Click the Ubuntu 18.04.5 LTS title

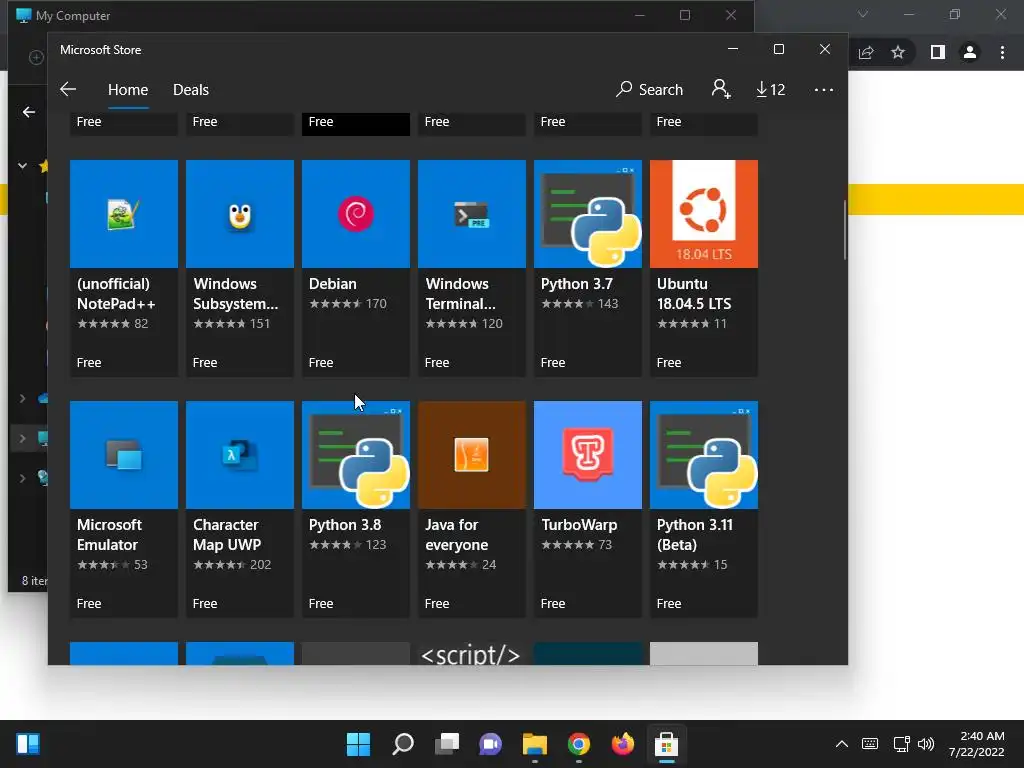694,294
